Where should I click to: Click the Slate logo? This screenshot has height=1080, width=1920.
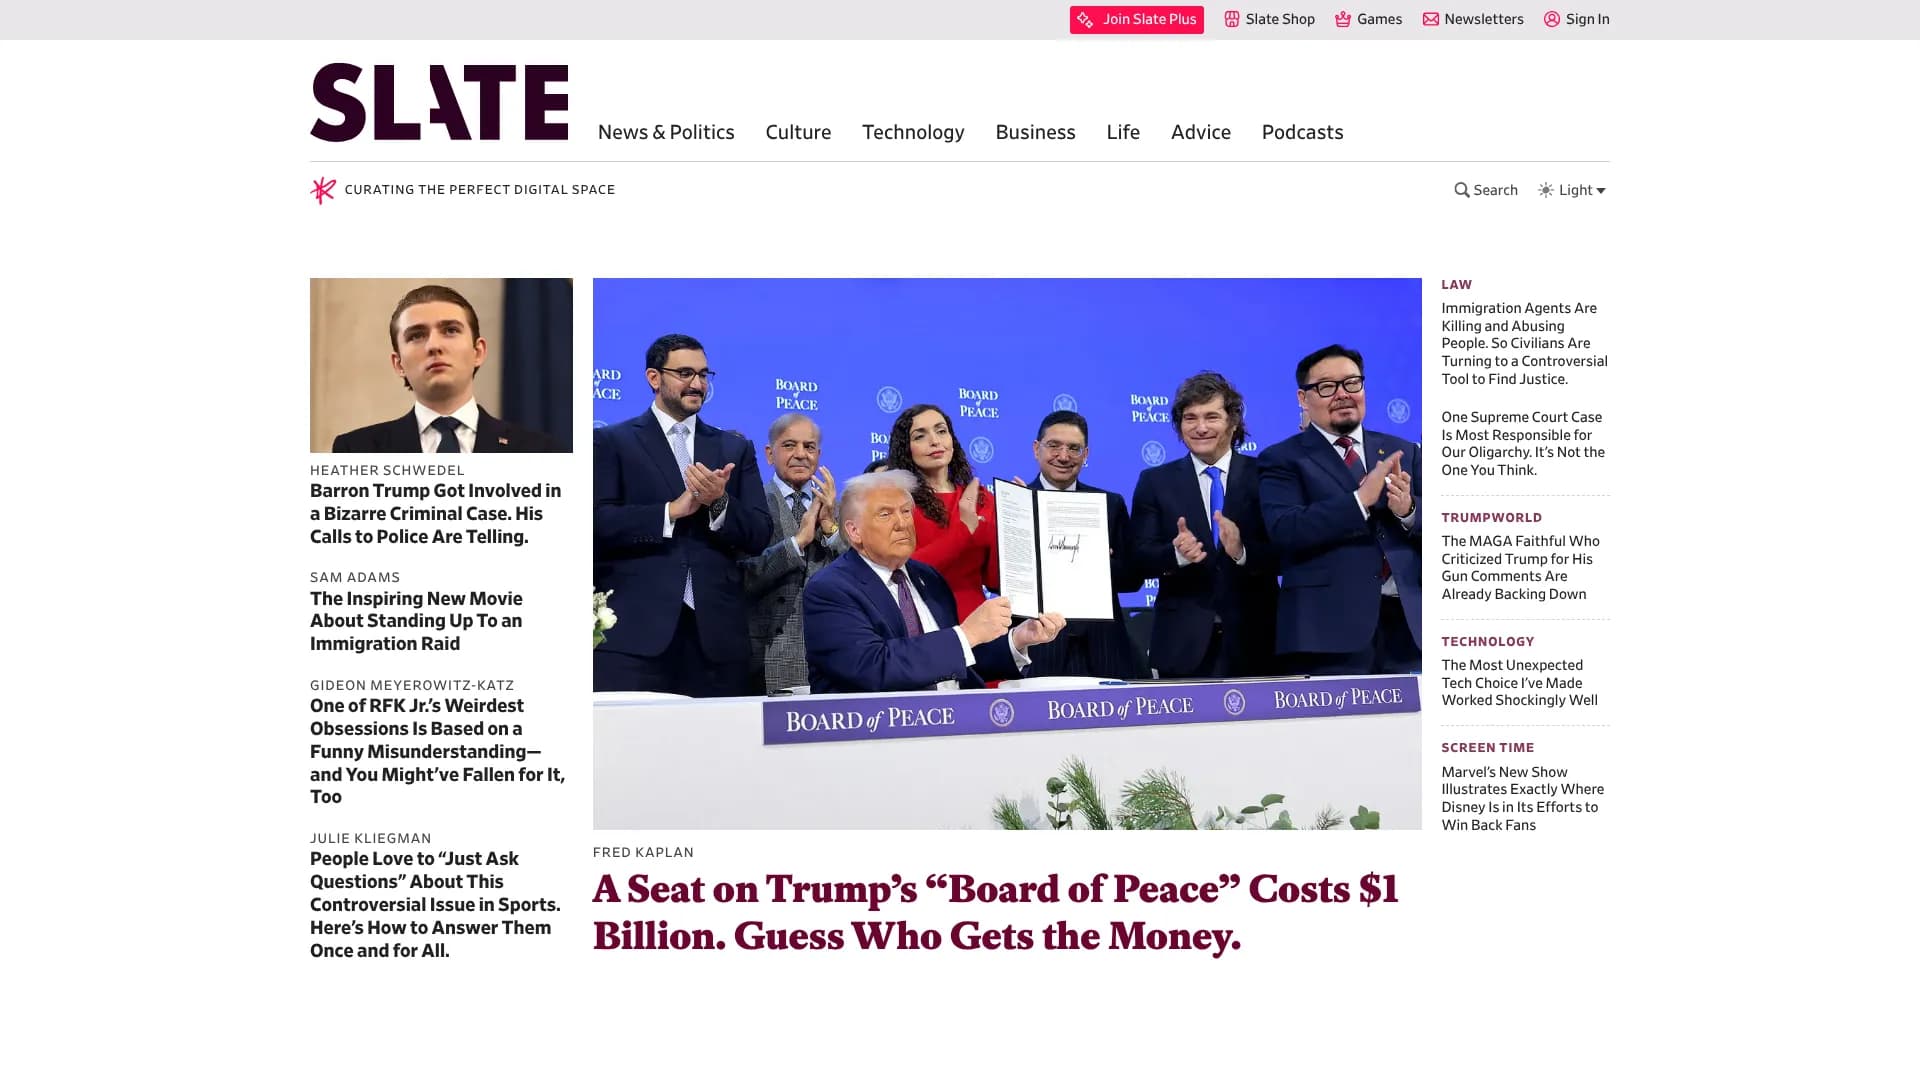click(x=439, y=102)
